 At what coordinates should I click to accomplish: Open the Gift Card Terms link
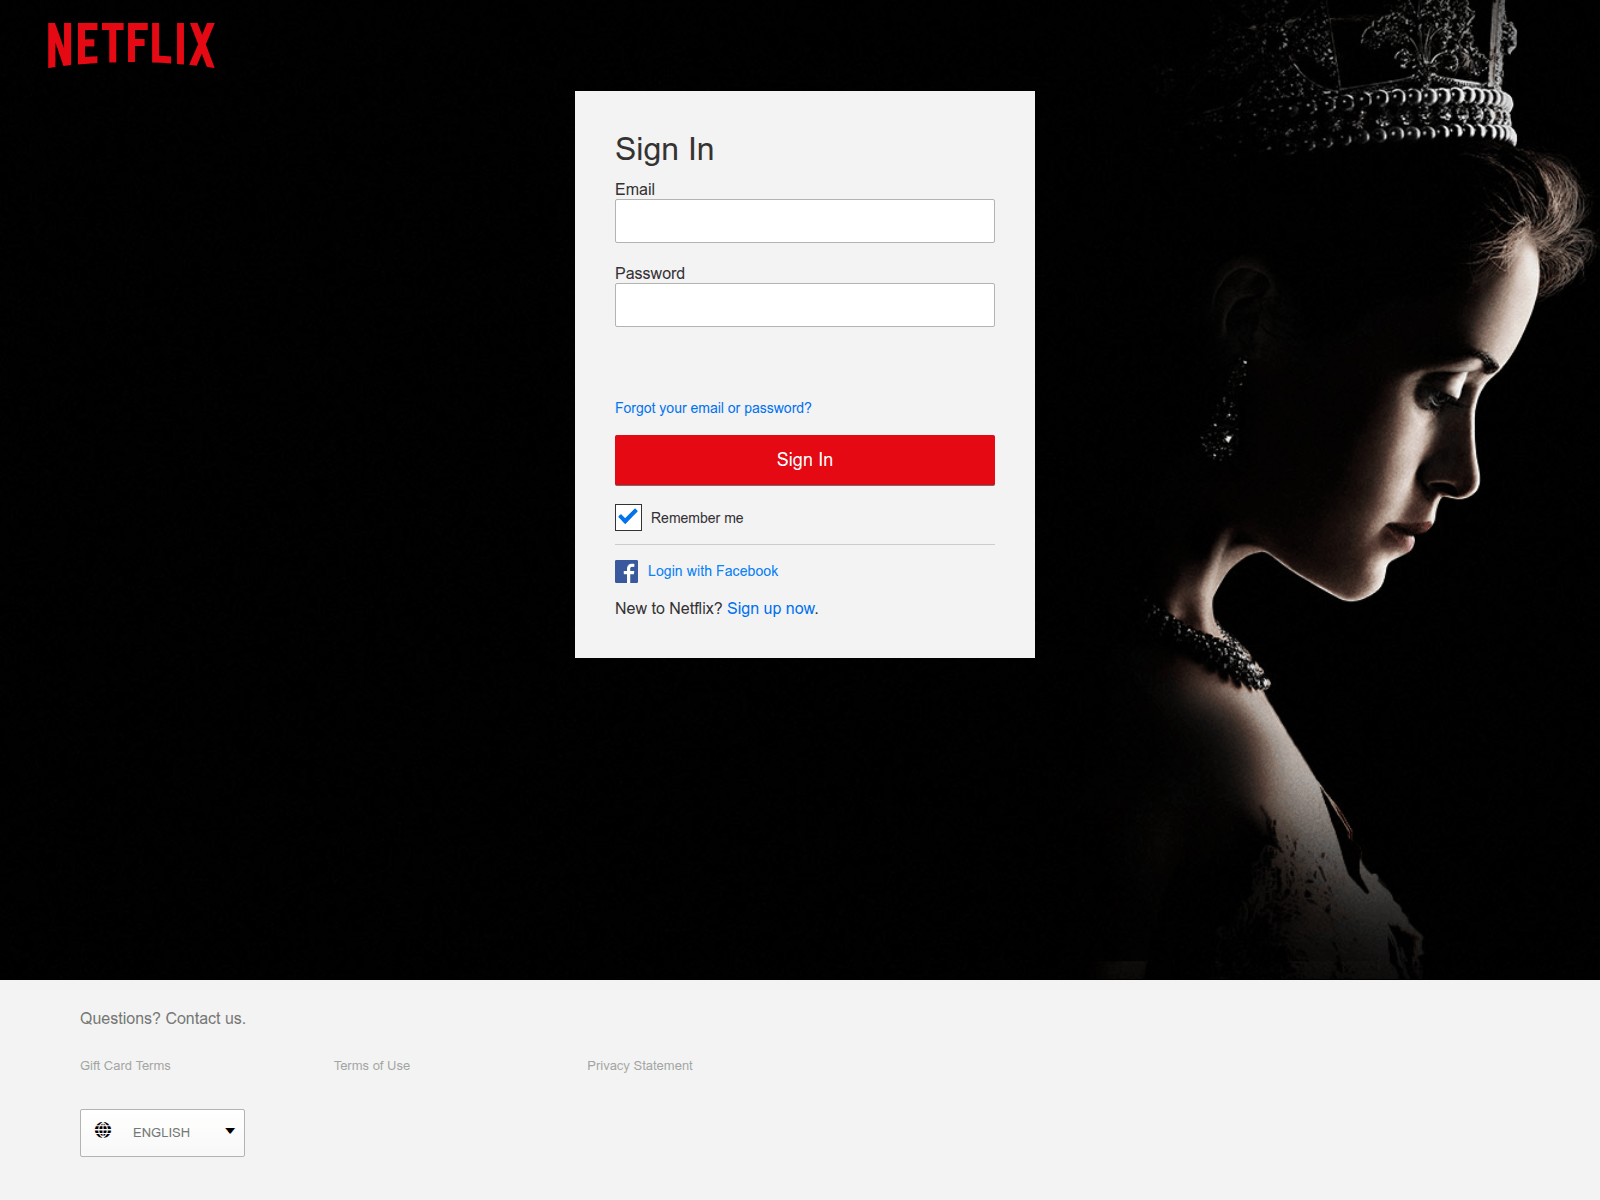click(x=125, y=1066)
